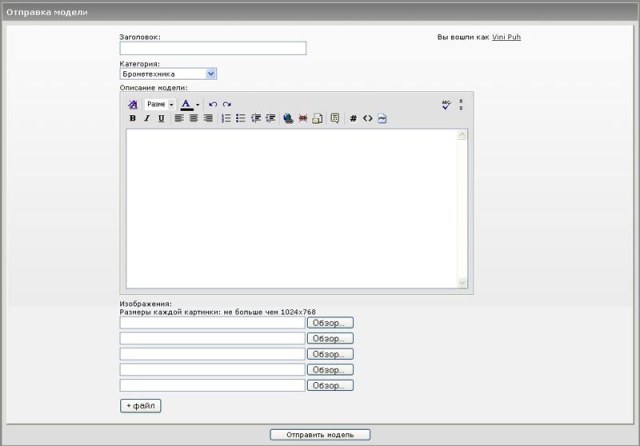Run the spell check tool
The image size is (640, 446).
(446, 104)
